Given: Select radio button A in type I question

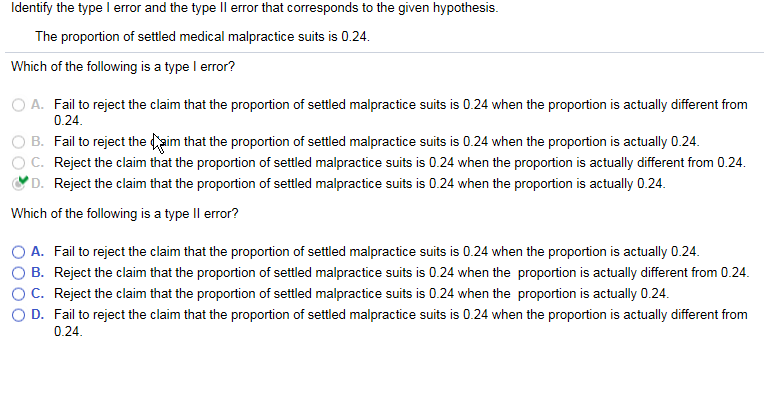Looking at the screenshot, I should [x=19, y=105].
